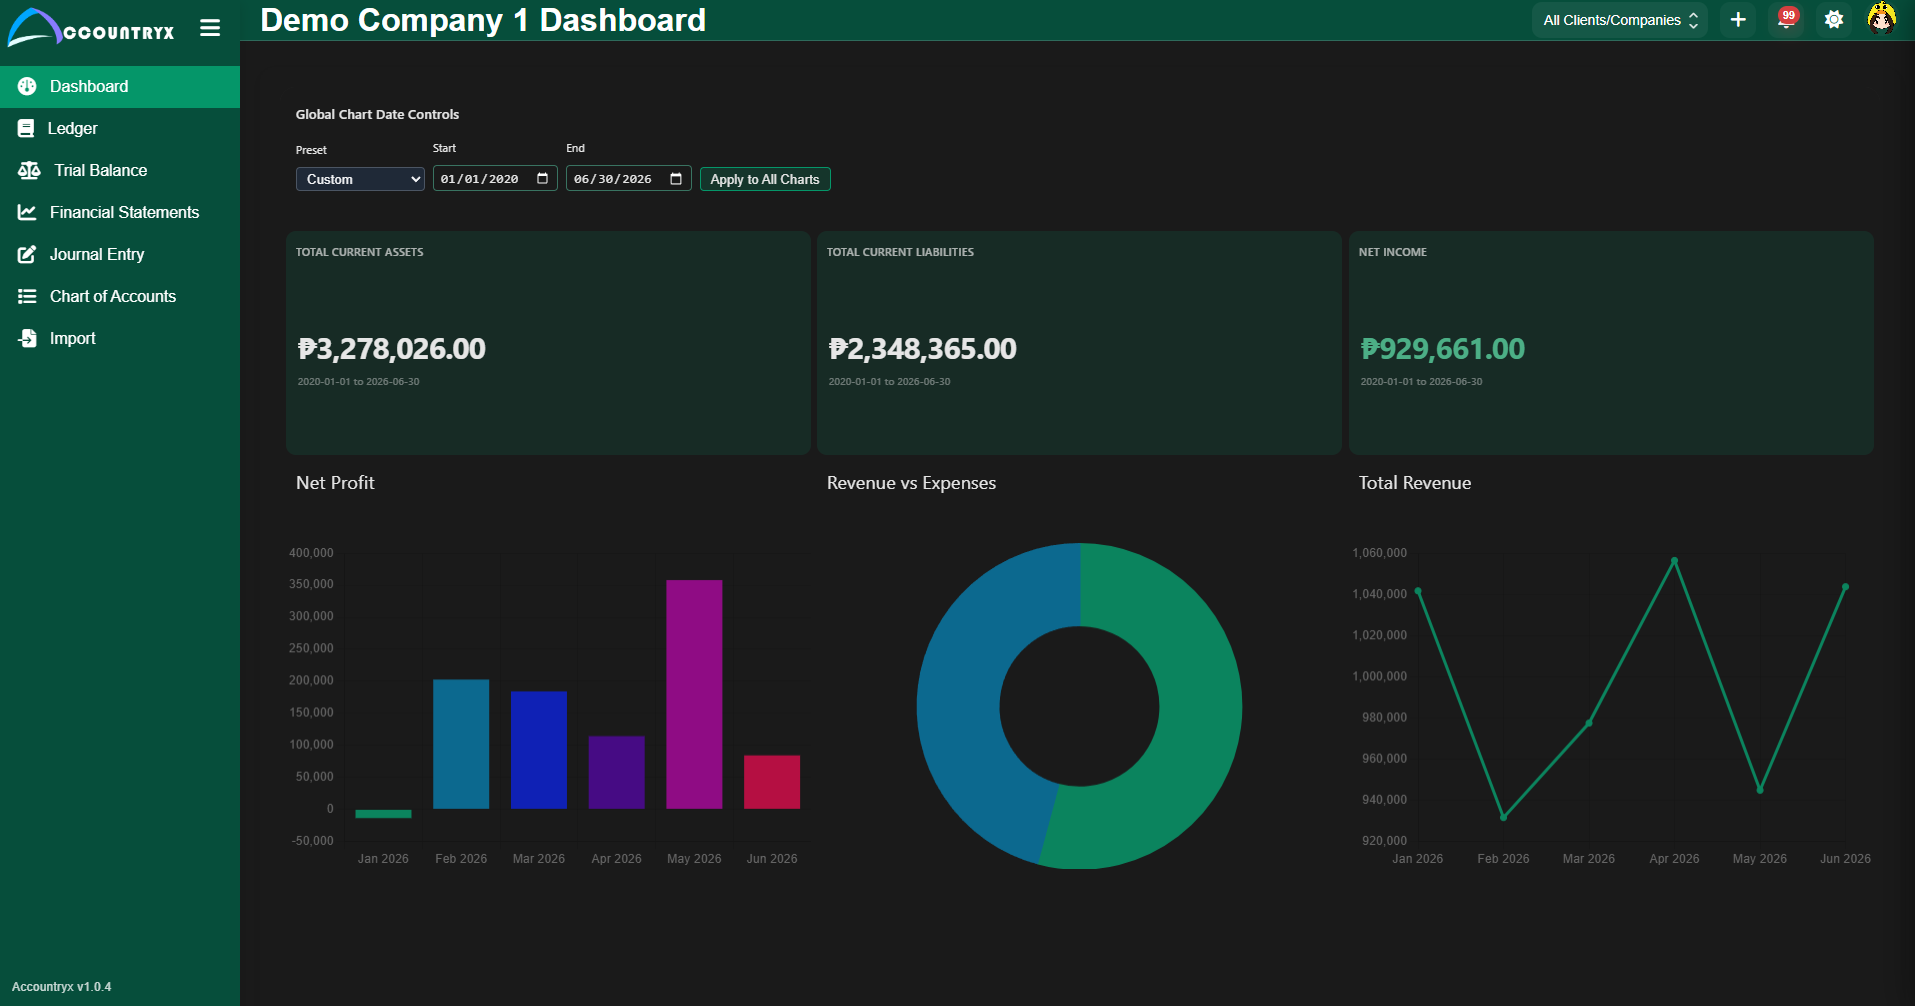This screenshot has height=1006, width=1915.
Task: Open the settings gear icon
Action: point(1834,20)
